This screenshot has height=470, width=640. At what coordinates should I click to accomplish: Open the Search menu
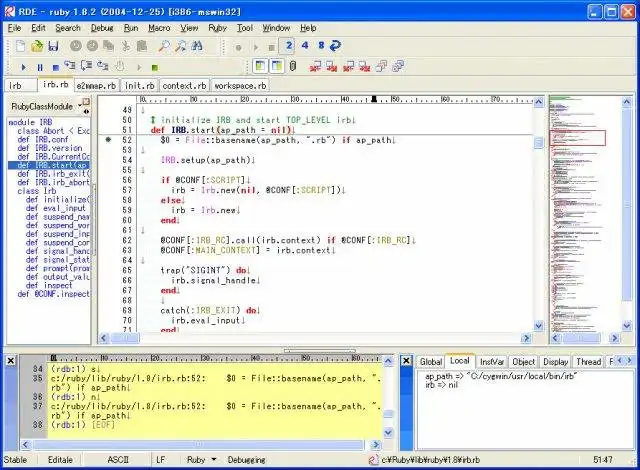(x=68, y=28)
